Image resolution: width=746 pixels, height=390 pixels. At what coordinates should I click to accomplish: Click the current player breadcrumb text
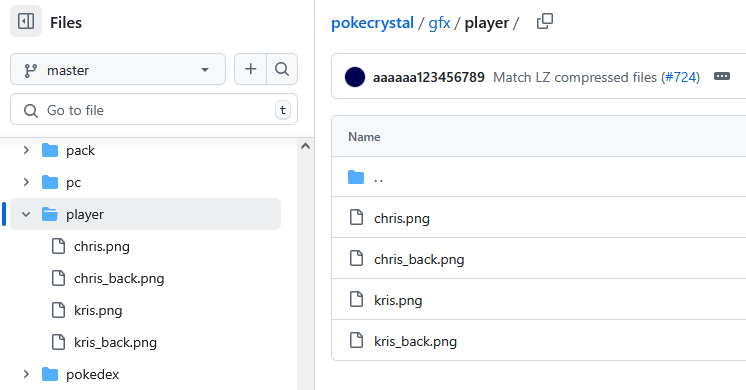487,23
